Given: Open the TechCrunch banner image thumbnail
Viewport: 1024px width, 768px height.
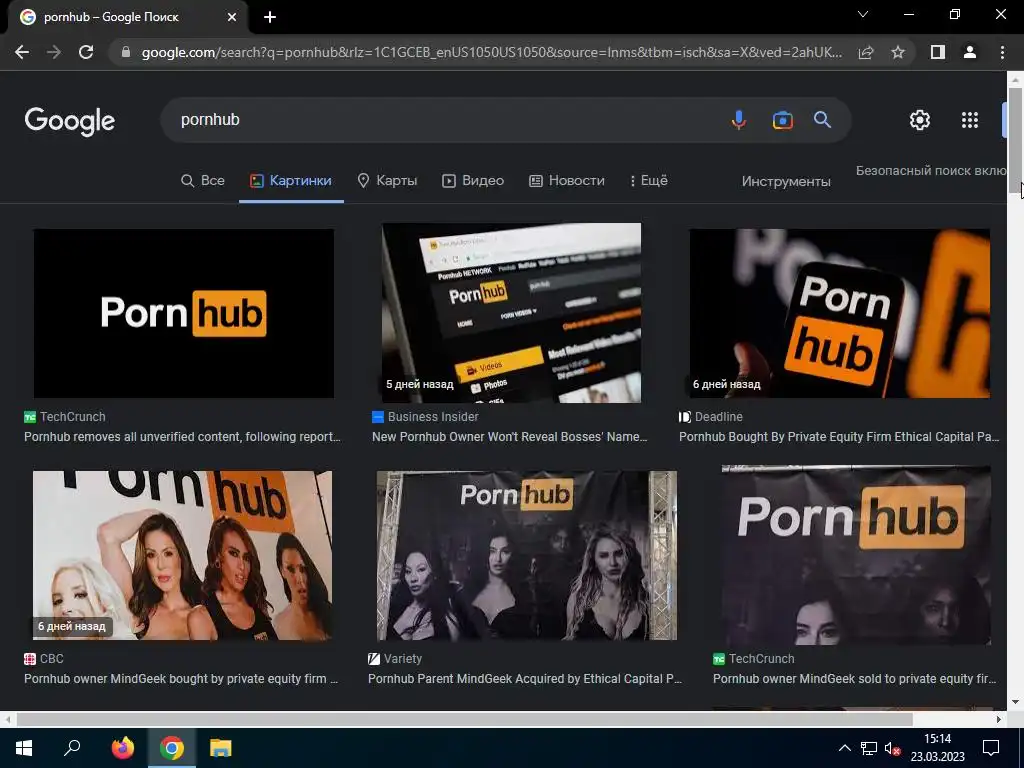Looking at the screenshot, I should (x=856, y=555).
